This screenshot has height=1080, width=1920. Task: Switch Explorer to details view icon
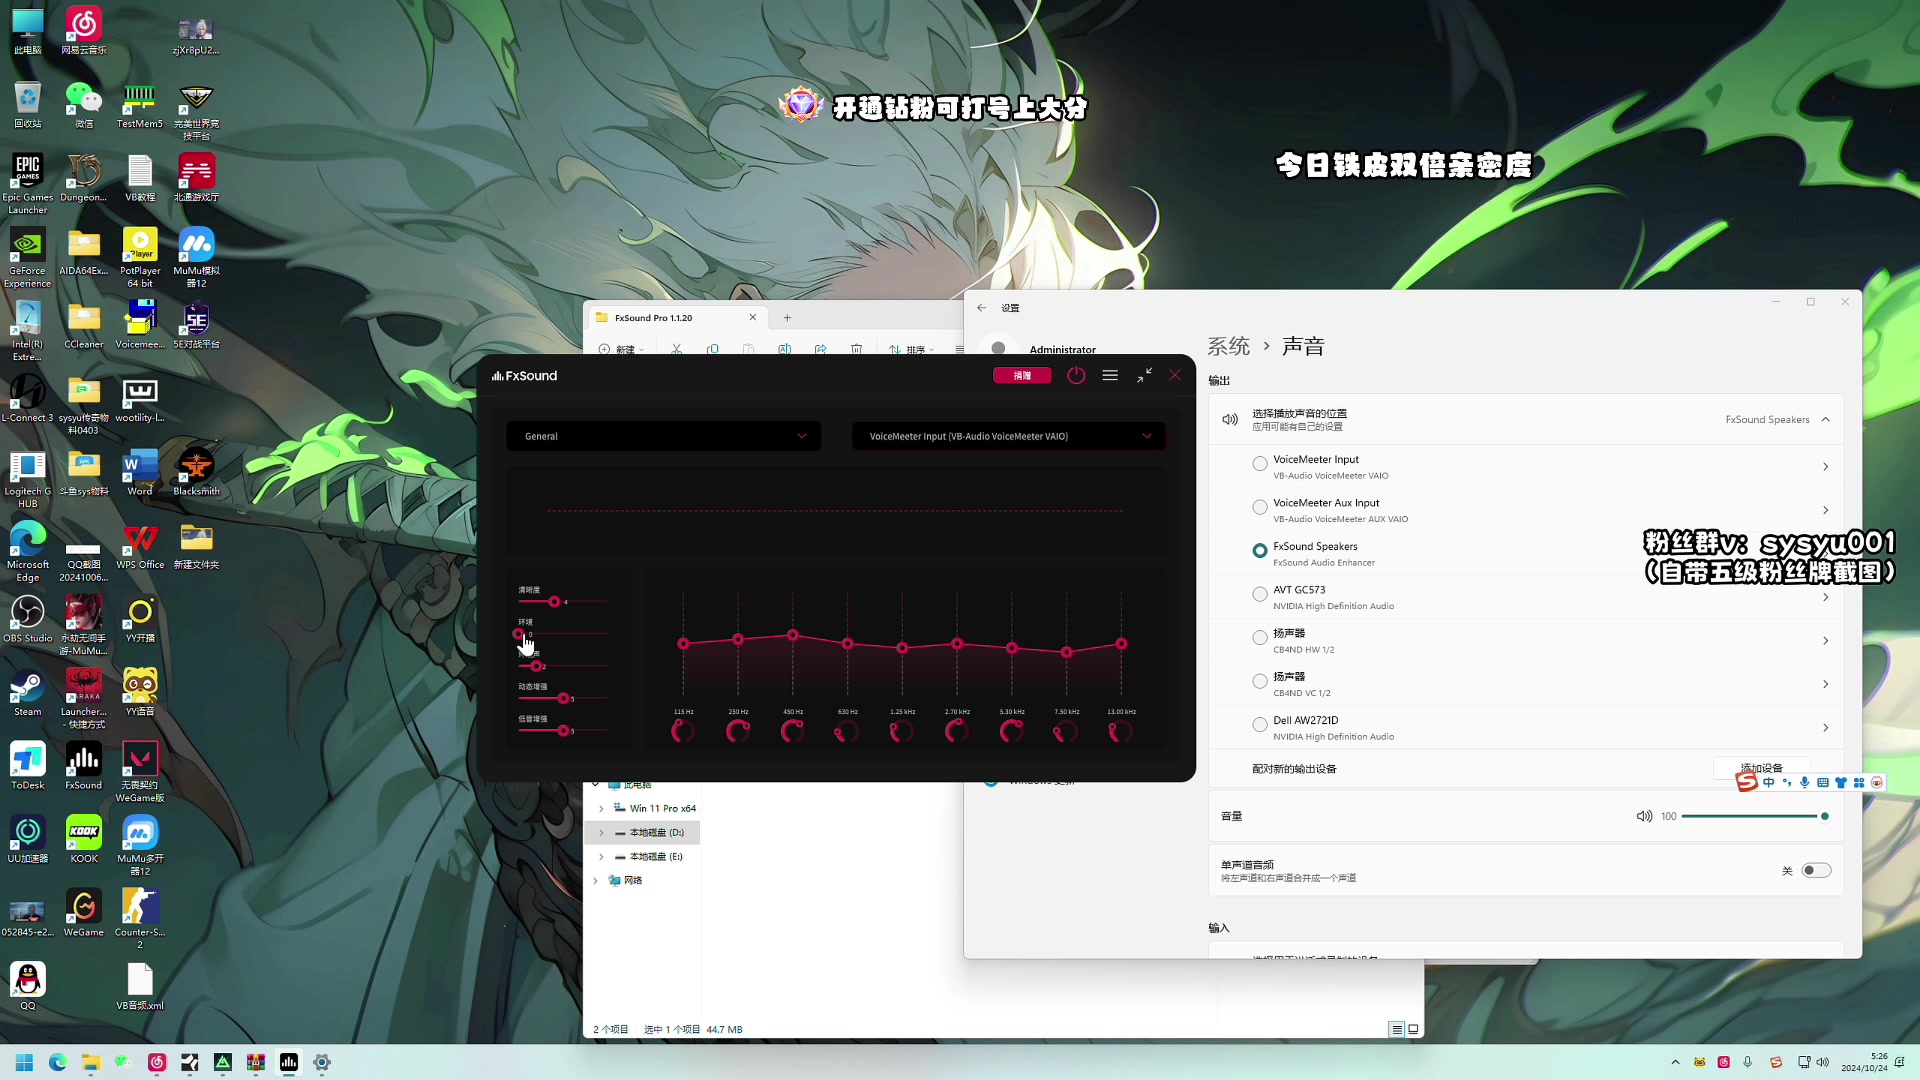(1396, 1029)
